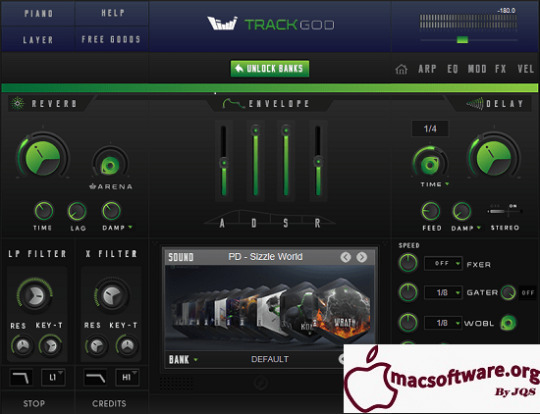
Task: Select the X filter slope shape icon
Action: [95, 377]
